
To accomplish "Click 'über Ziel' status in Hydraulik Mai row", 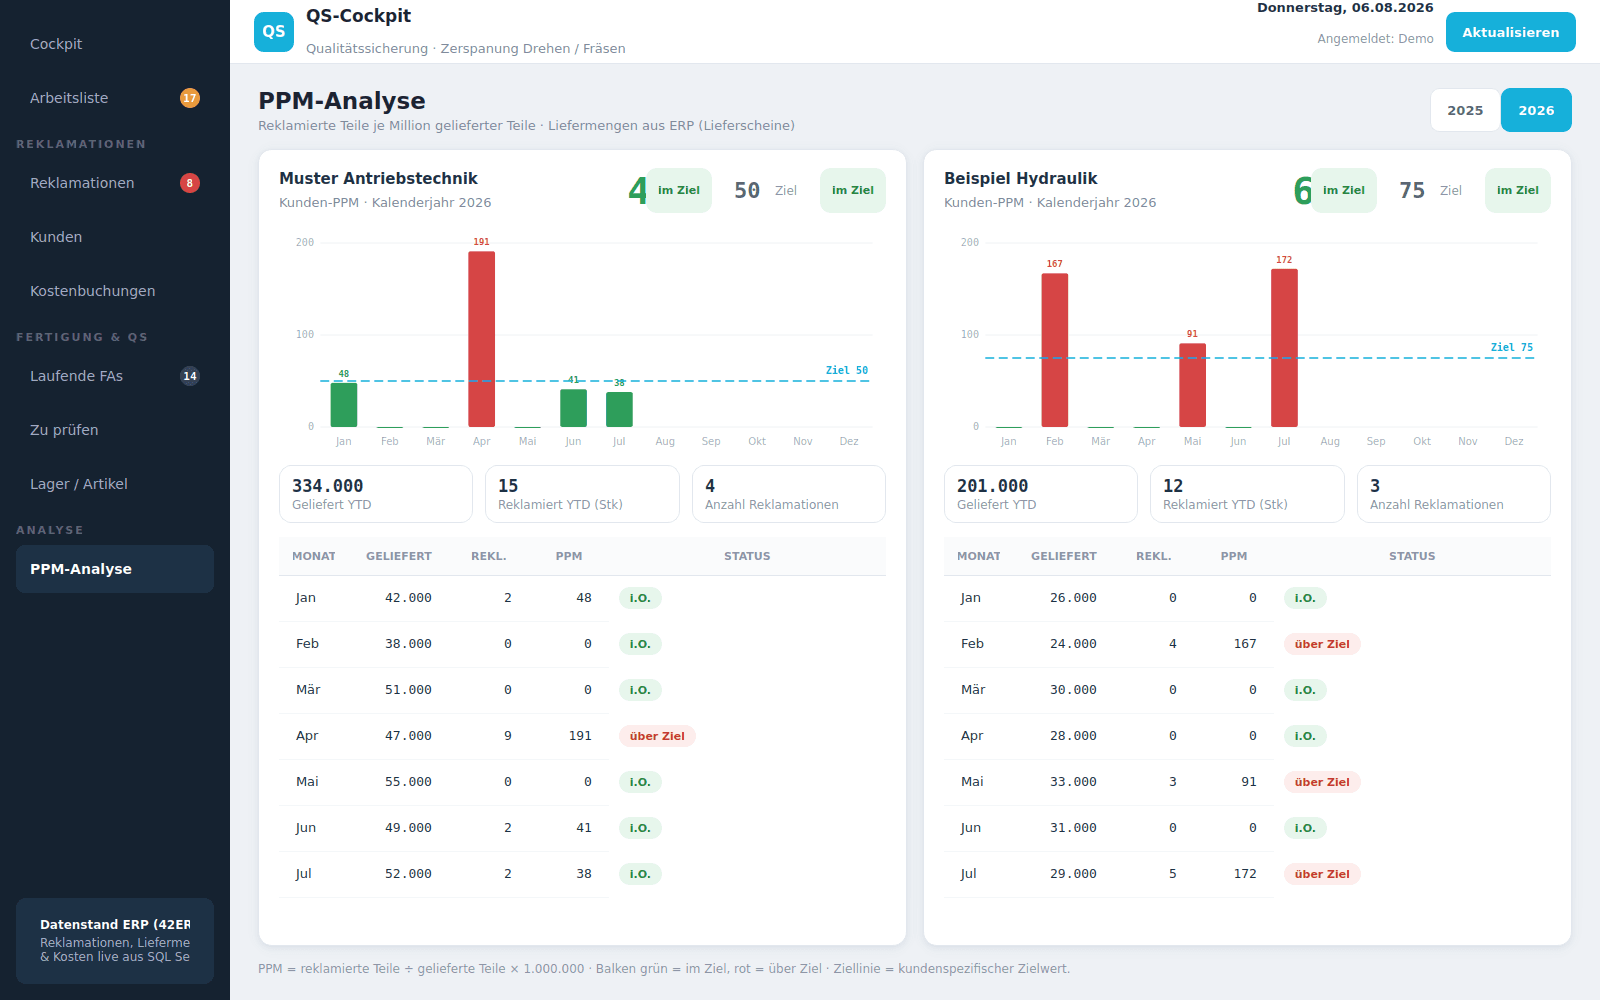I will pyautogui.click(x=1322, y=782).
